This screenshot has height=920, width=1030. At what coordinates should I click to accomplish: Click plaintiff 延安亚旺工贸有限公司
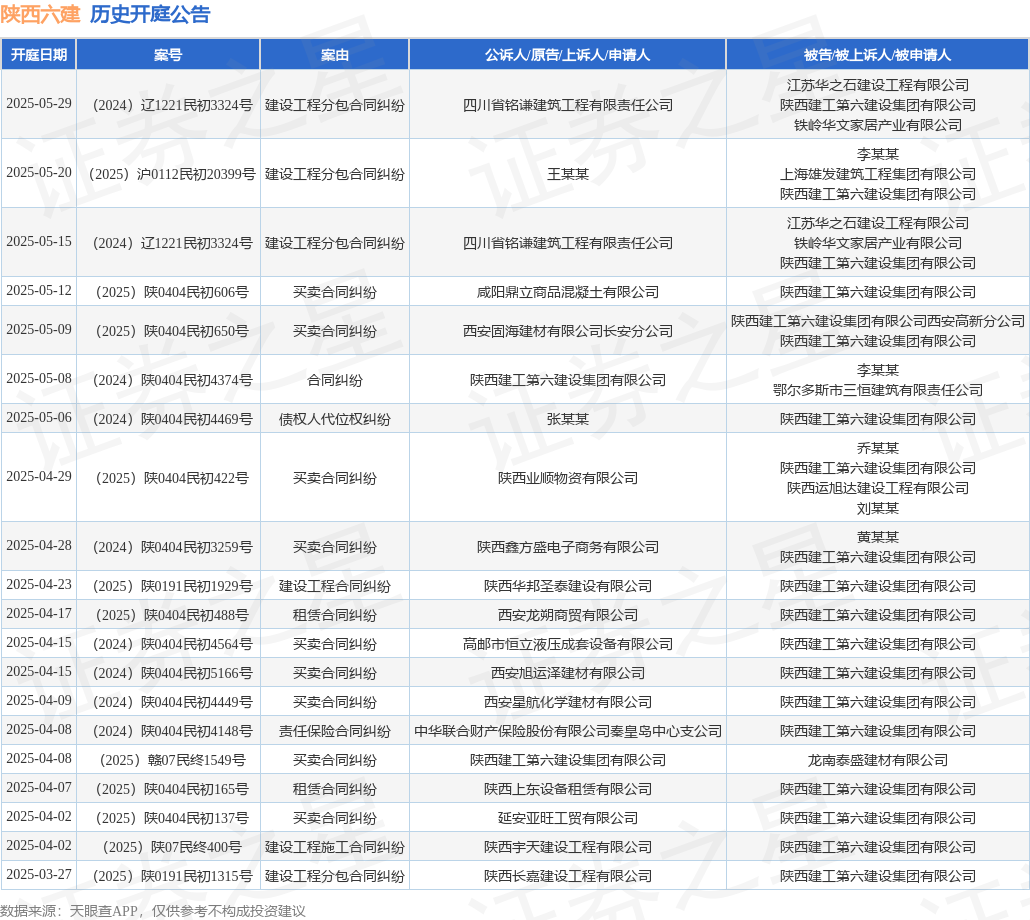click(568, 818)
